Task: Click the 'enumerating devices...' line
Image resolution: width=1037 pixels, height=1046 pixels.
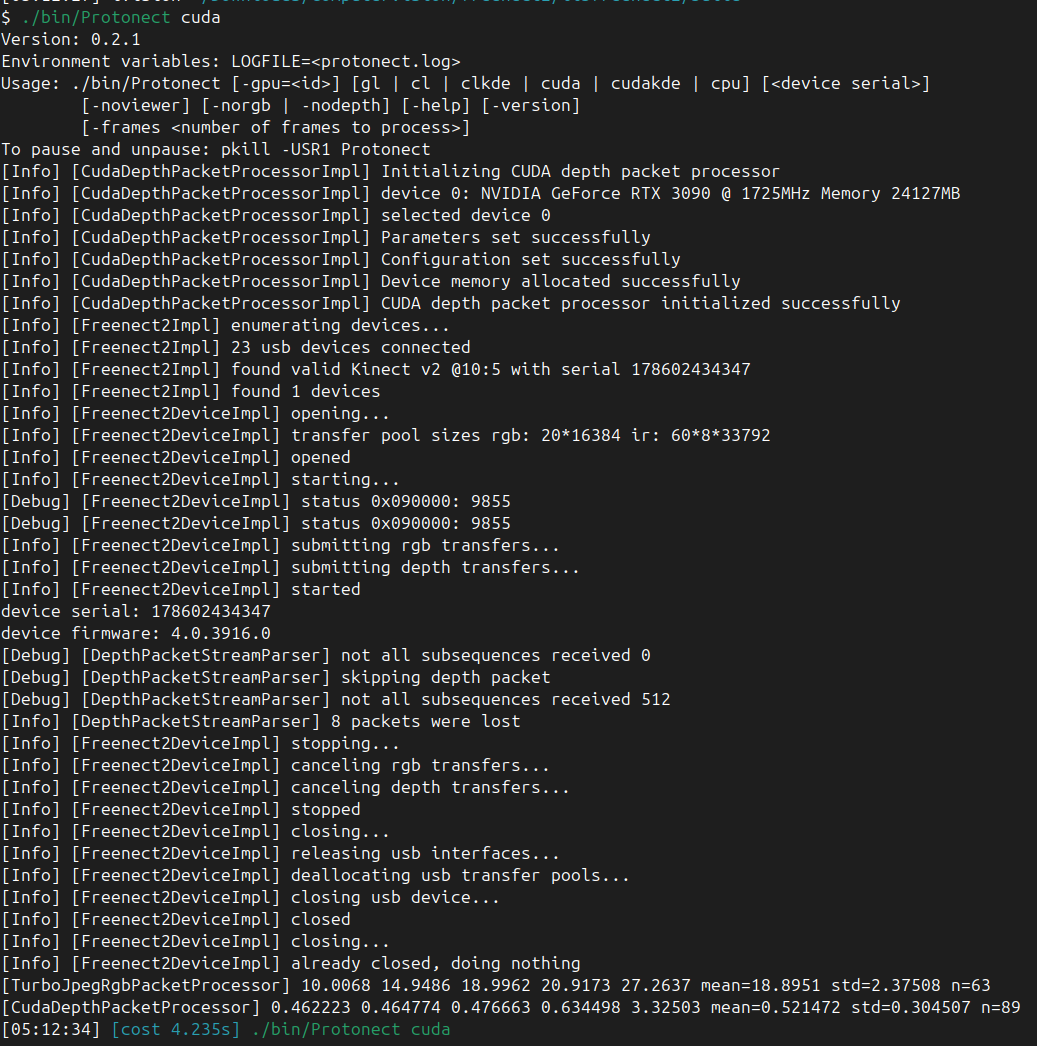Action: pyautogui.click(x=225, y=326)
